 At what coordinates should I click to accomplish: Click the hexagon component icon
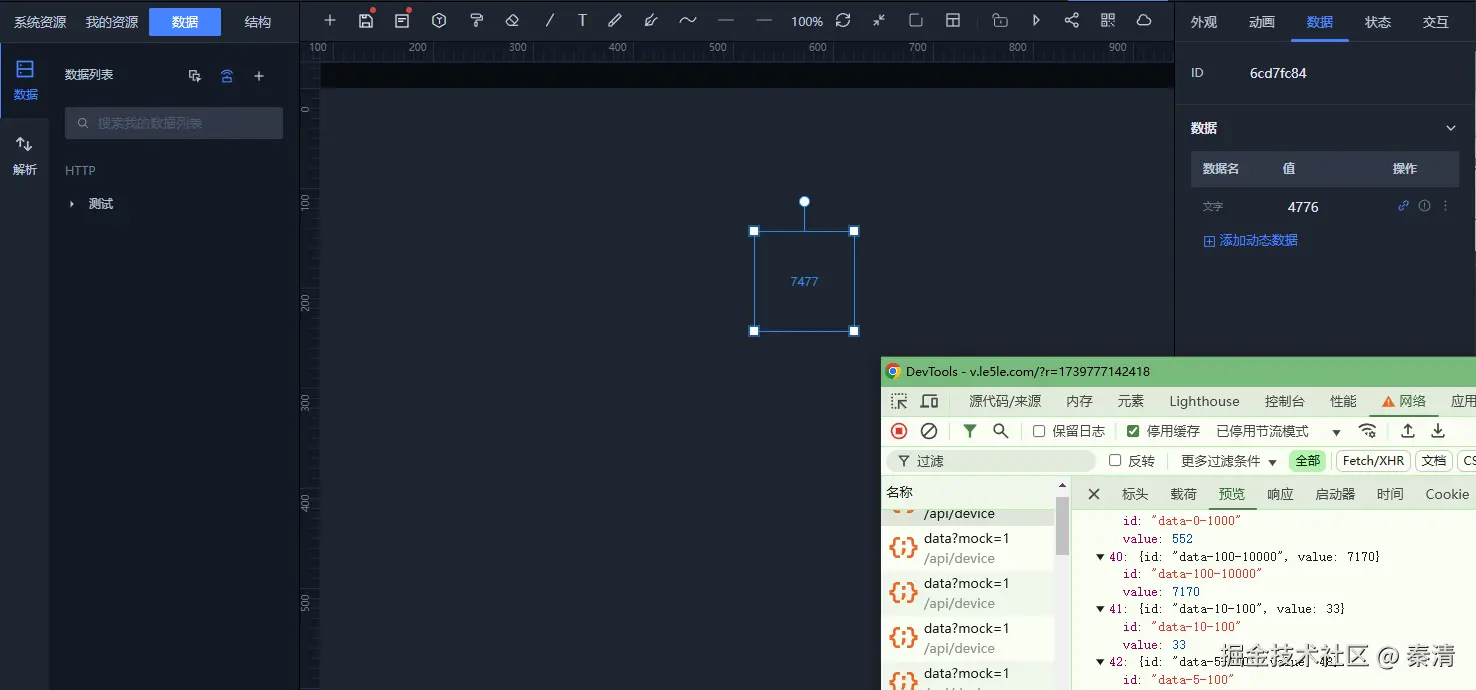click(439, 21)
